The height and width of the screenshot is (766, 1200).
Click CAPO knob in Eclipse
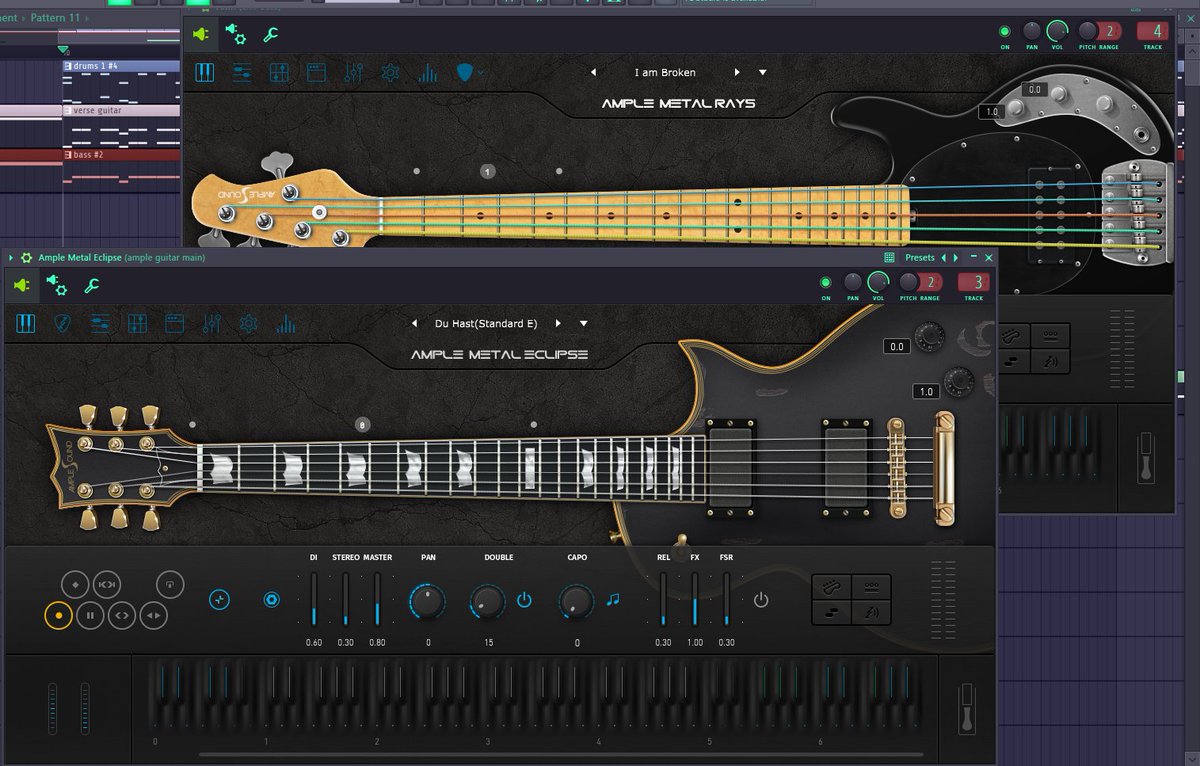[x=576, y=600]
